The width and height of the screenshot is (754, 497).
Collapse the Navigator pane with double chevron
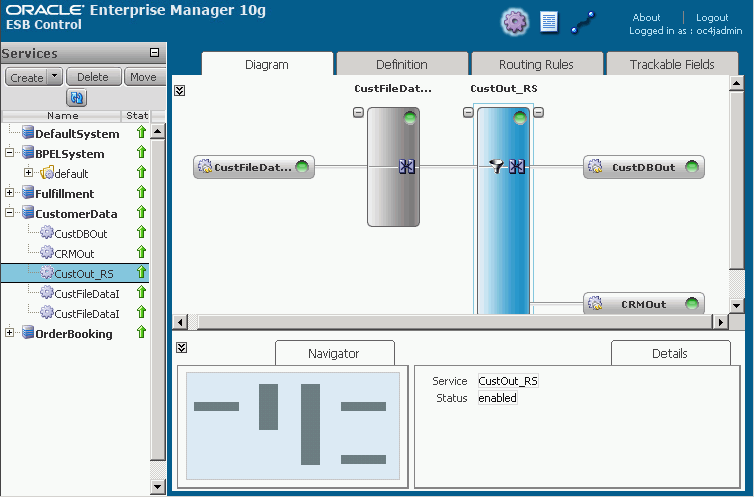tap(181, 347)
